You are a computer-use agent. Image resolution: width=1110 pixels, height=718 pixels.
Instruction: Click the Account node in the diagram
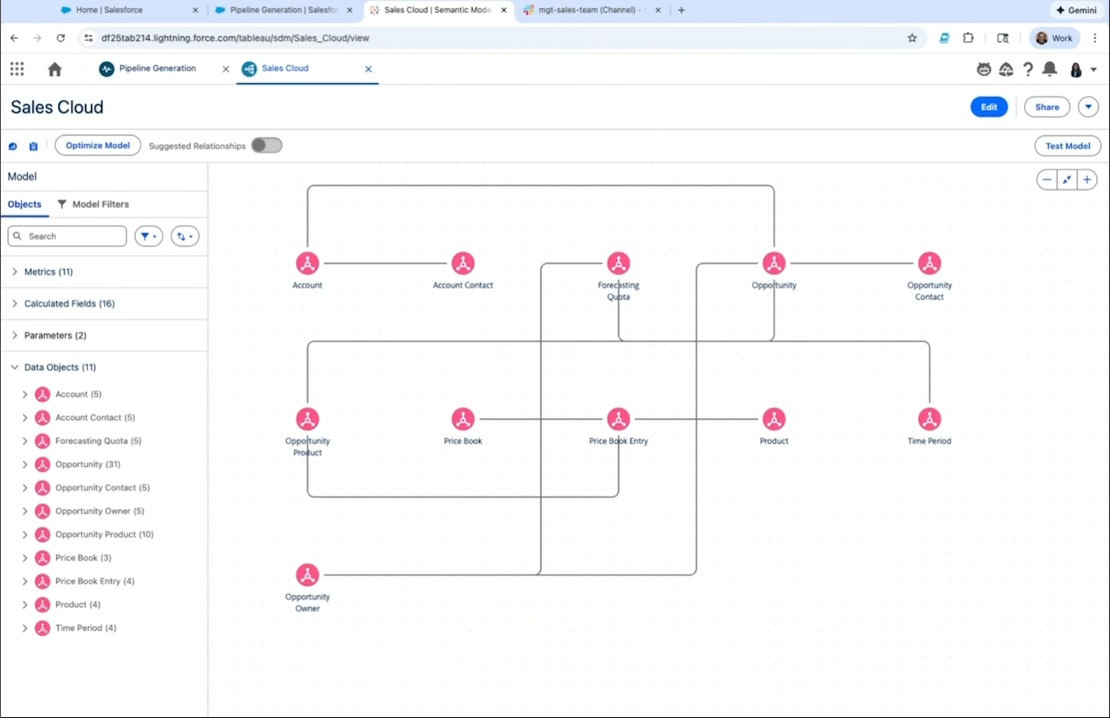307,263
